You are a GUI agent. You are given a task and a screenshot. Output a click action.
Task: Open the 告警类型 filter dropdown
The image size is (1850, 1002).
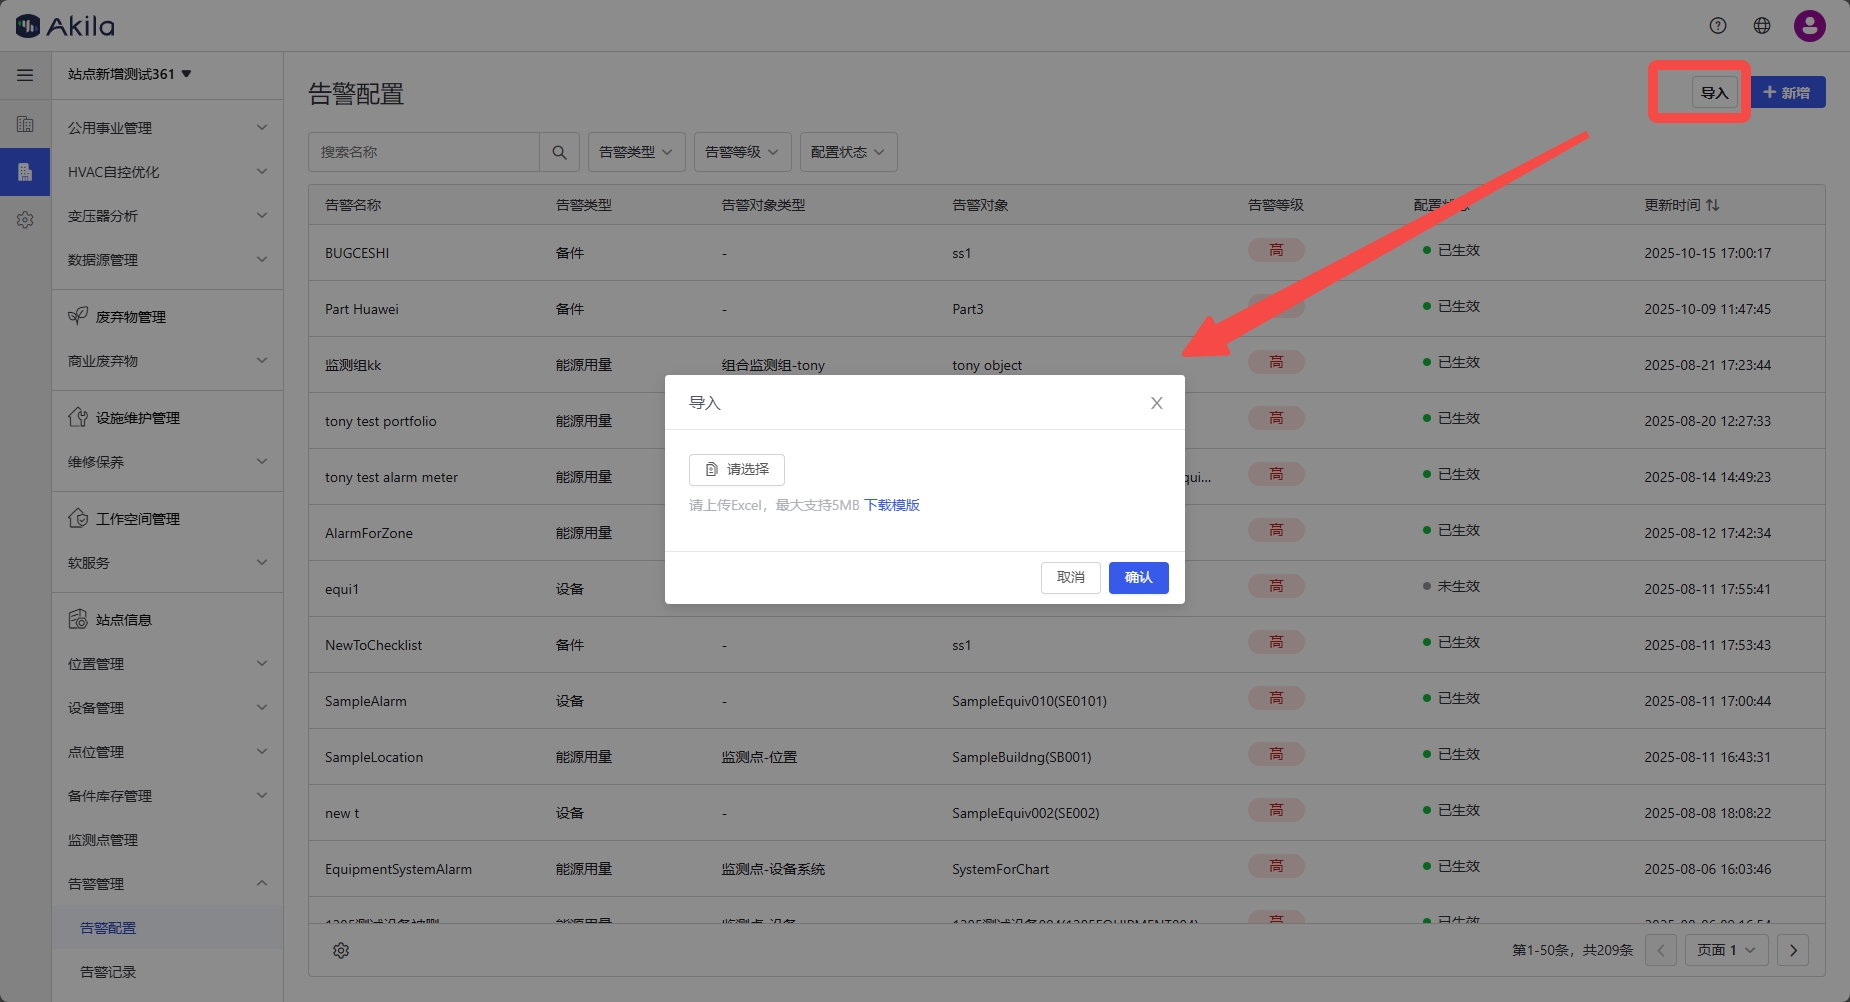[x=635, y=152]
